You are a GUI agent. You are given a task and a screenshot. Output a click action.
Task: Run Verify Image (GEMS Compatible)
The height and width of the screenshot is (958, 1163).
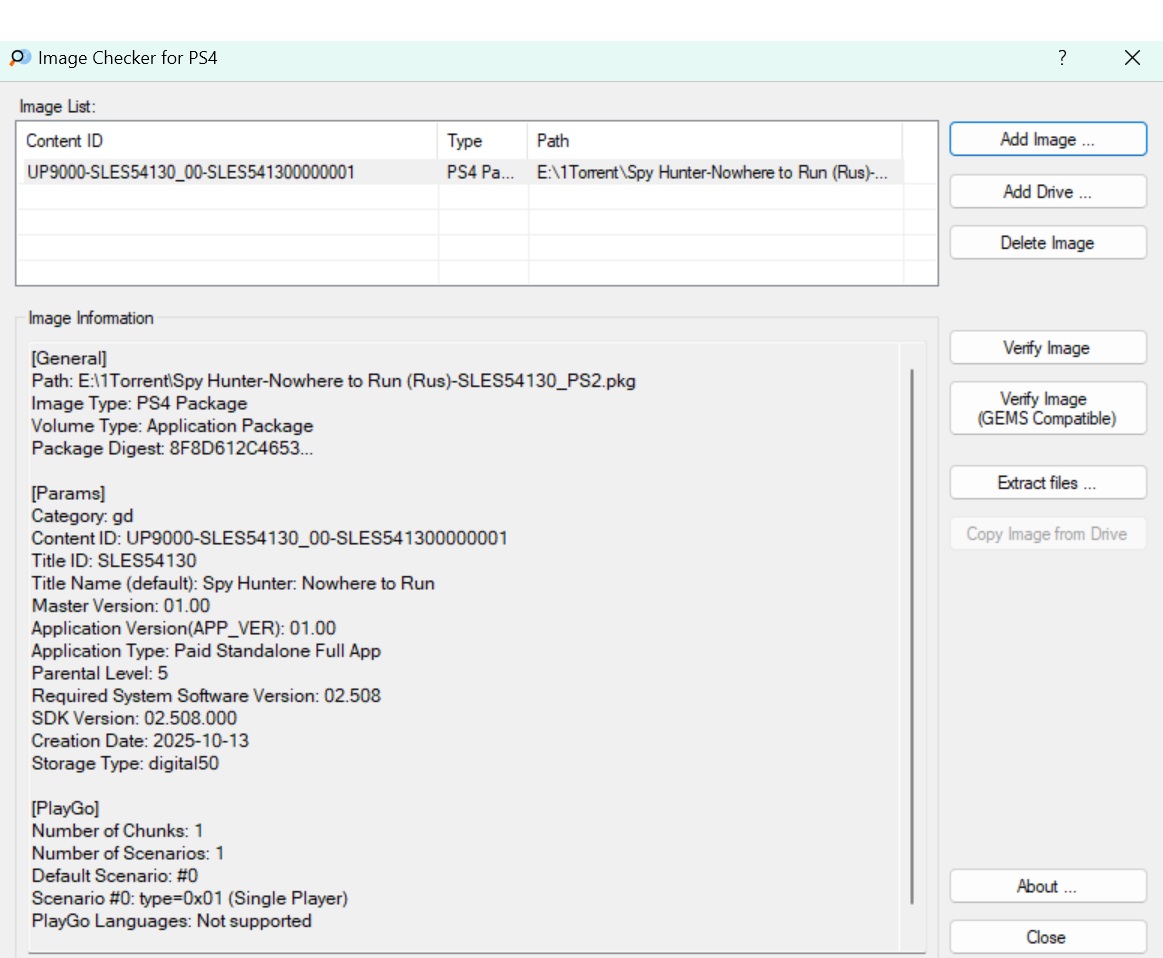coord(1047,409)
